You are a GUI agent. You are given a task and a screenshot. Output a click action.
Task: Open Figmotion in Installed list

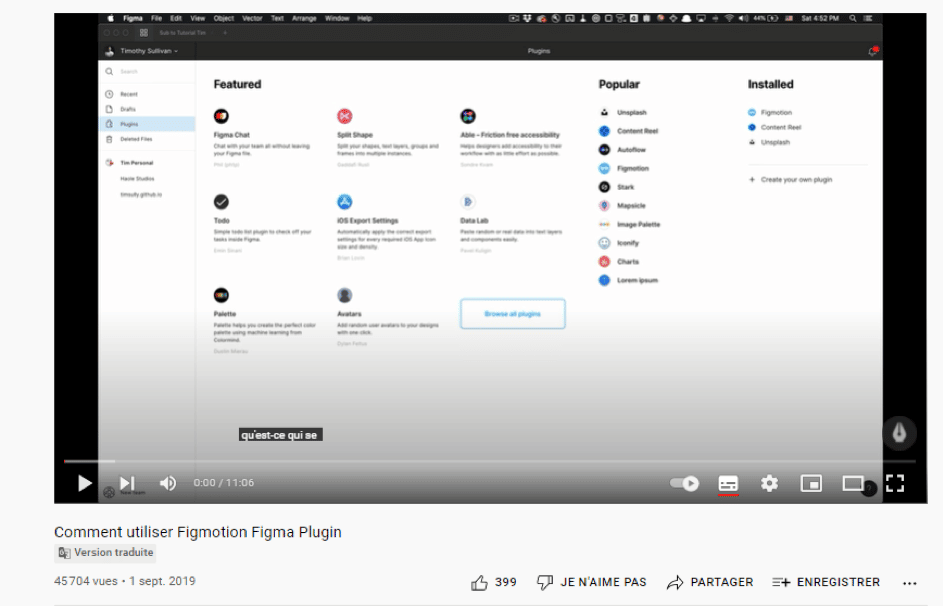click(770, 112)
